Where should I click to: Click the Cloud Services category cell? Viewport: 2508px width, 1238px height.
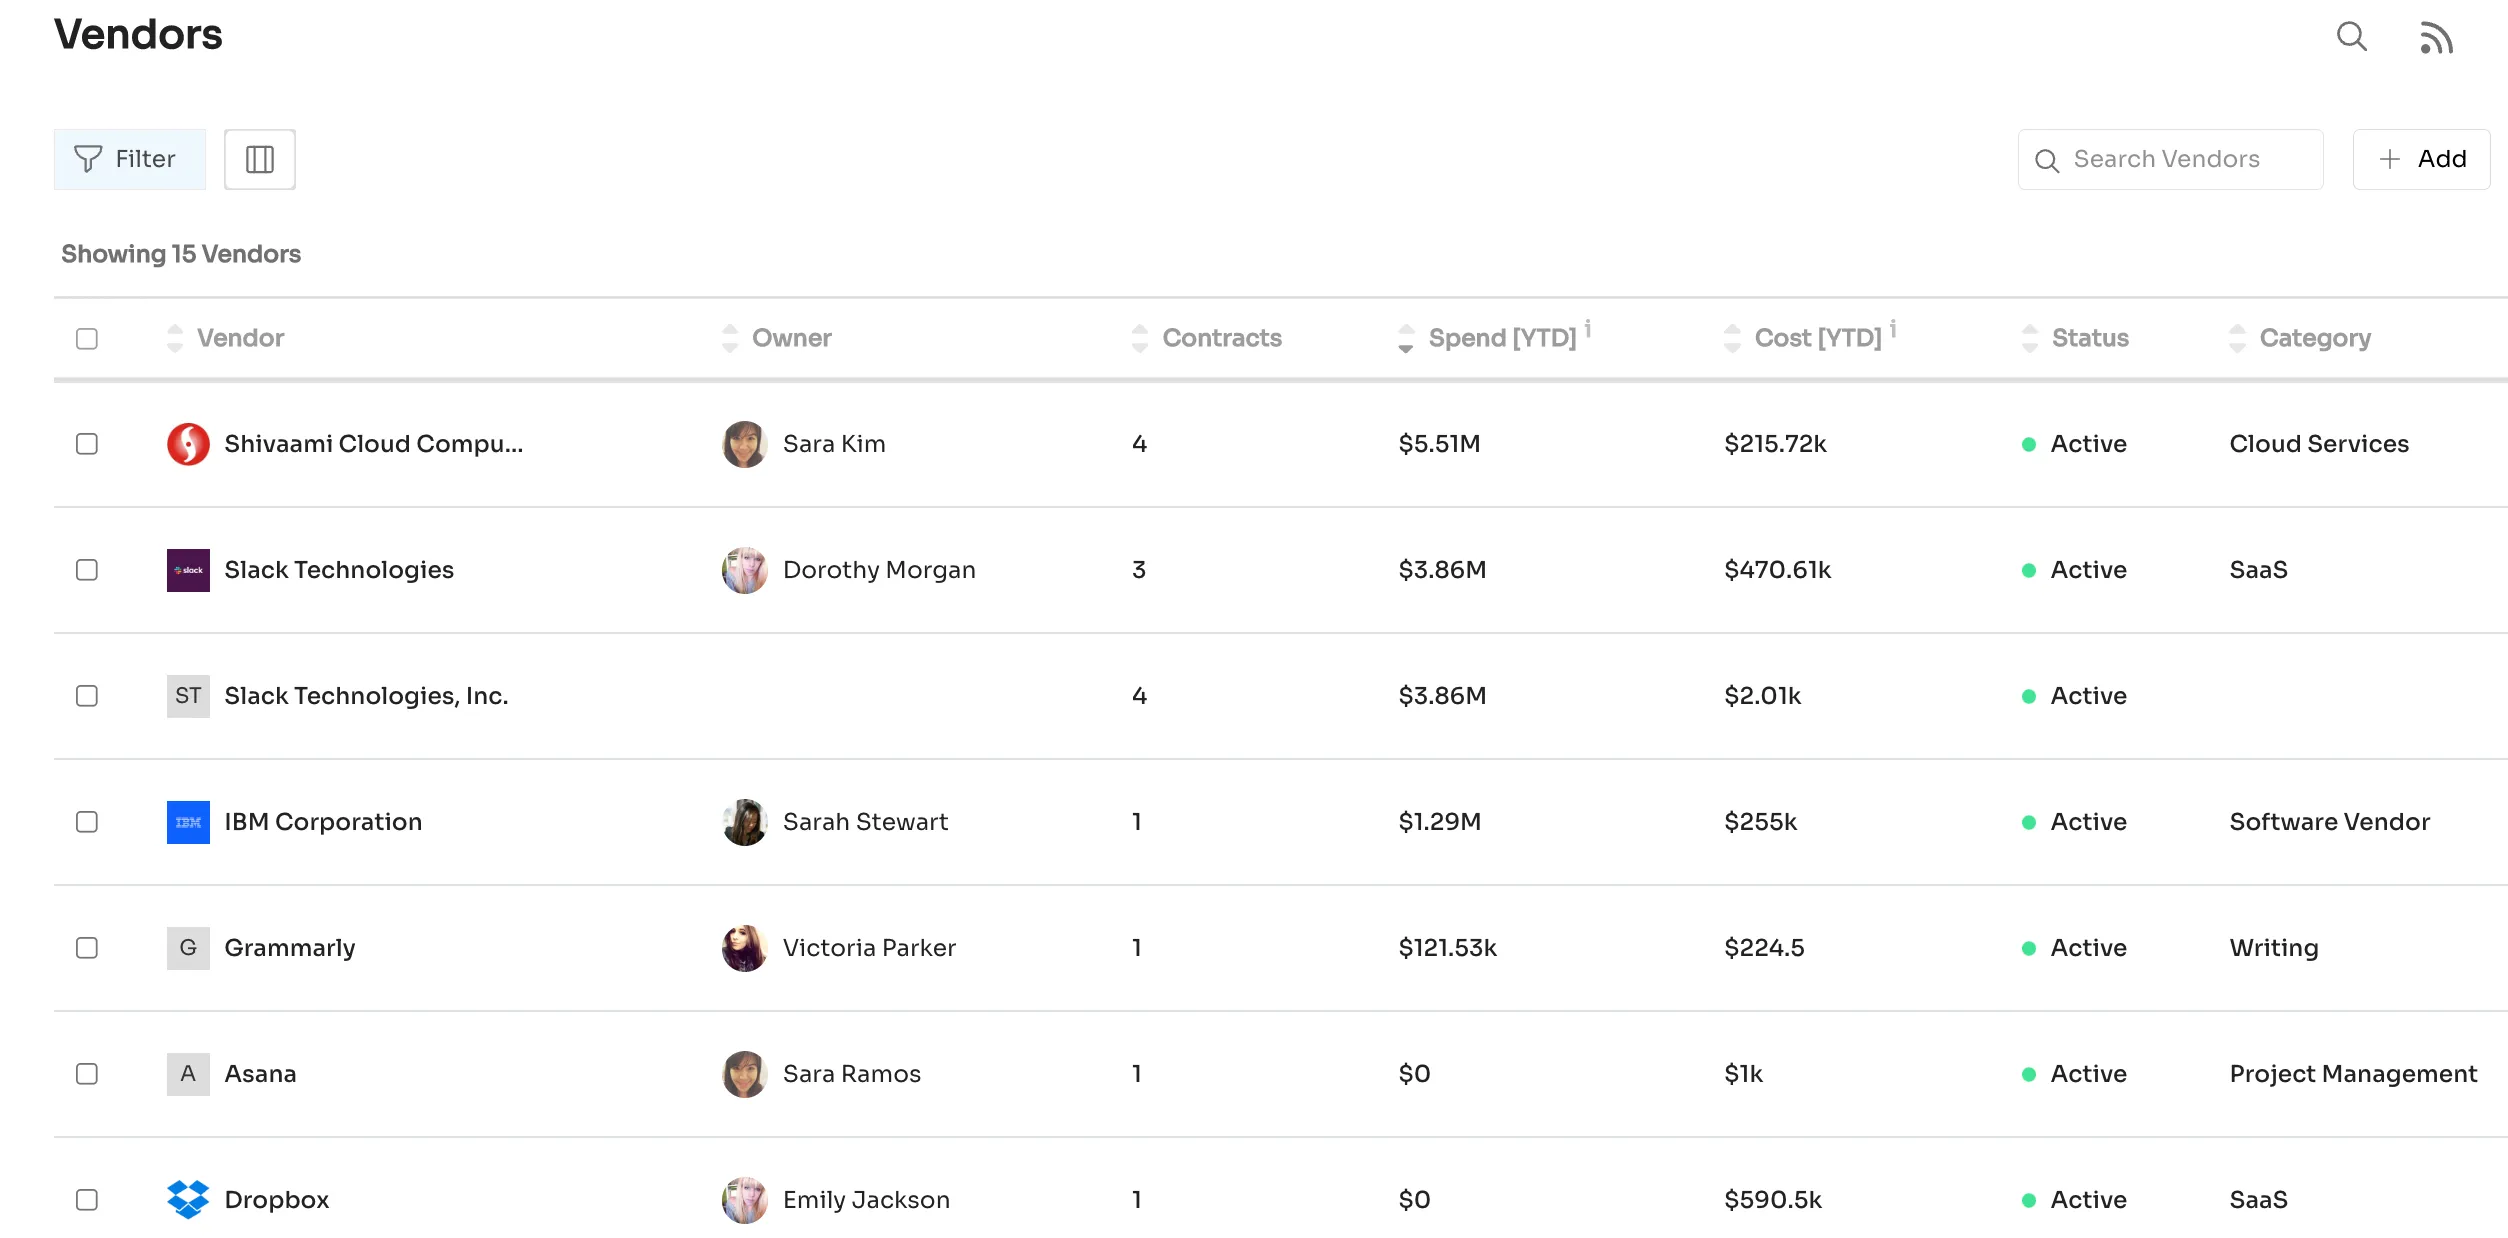[2319, 444]
